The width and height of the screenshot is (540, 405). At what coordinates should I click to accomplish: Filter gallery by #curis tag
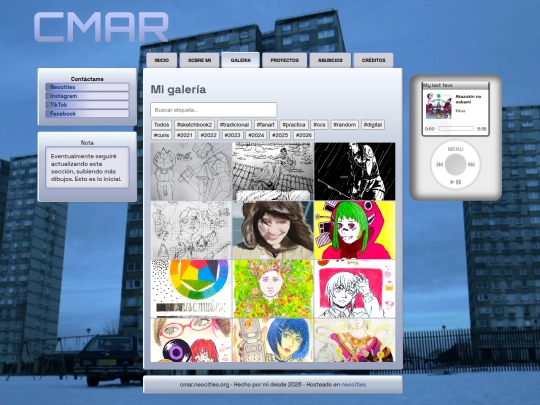point(161,135)
